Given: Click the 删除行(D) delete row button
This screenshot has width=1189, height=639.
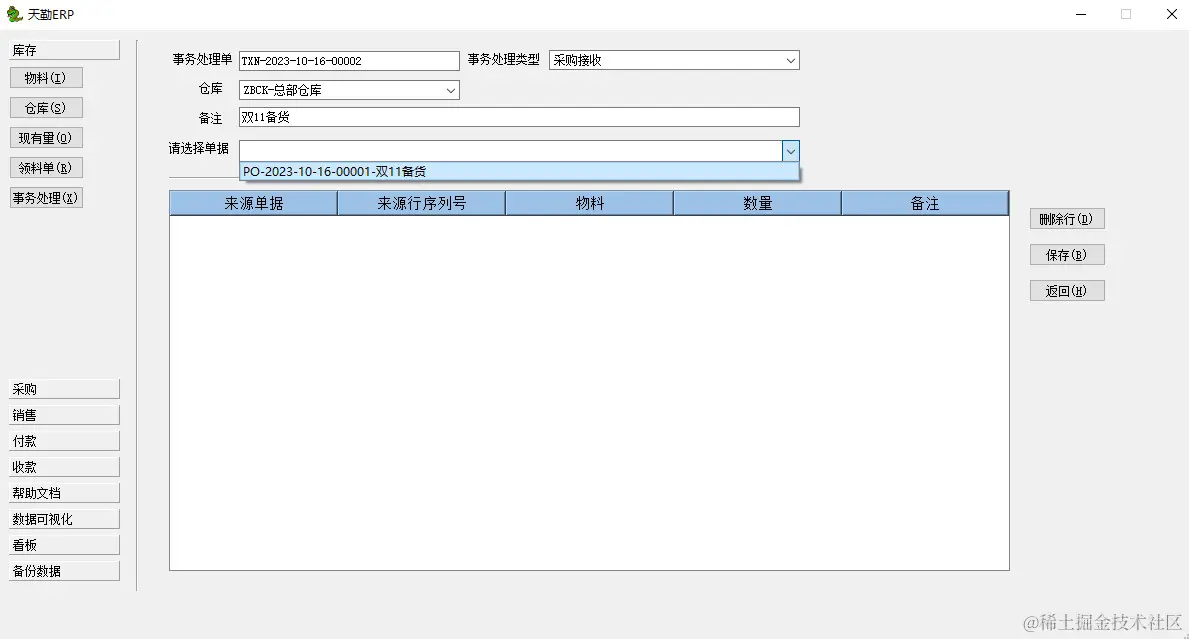Looking at the screenshot, I should pyautogui.click(x=1066, y=218).
